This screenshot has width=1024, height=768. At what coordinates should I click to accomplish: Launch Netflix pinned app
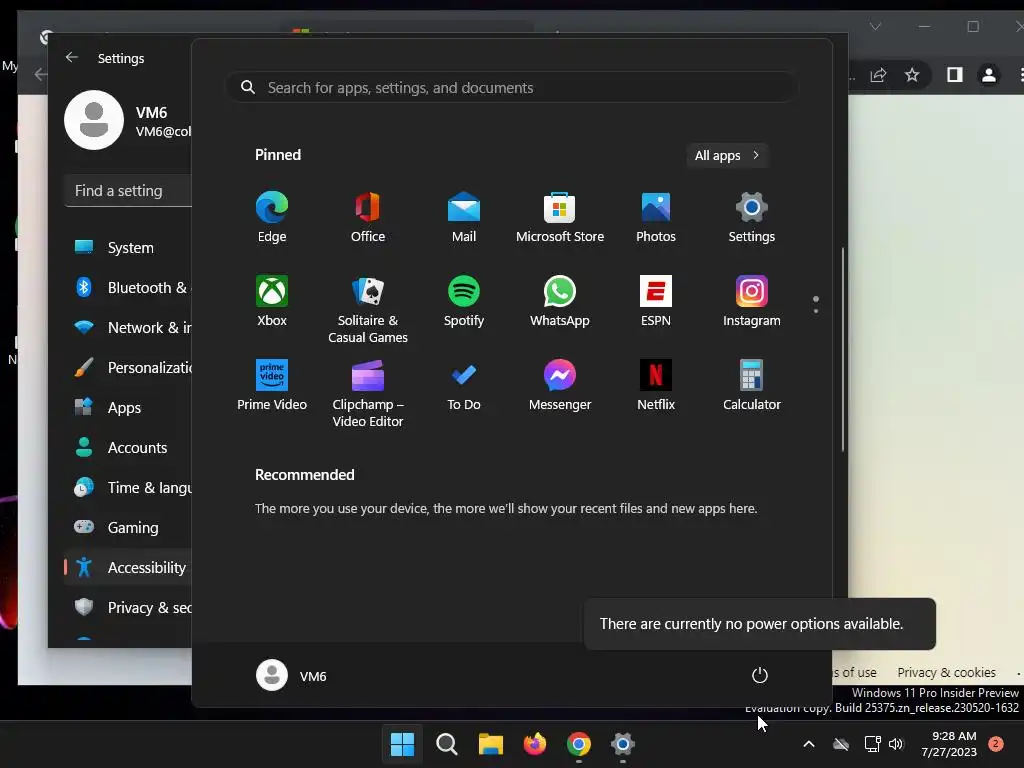coord(656,385)
